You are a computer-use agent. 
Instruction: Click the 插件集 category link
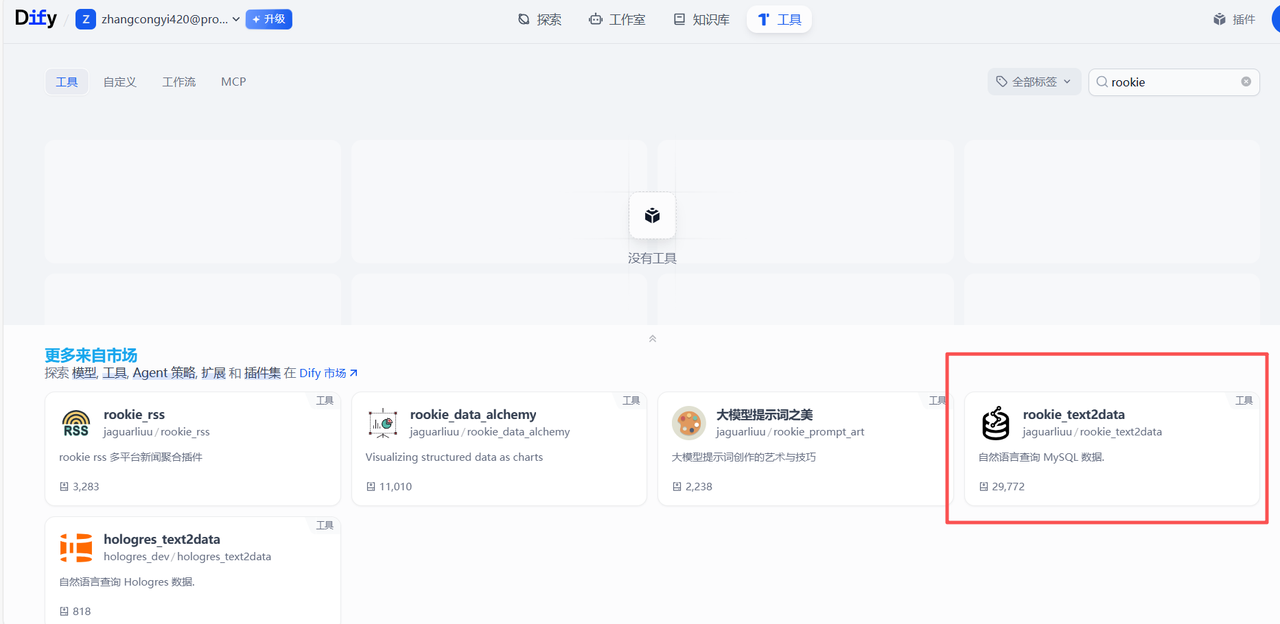click(x=262, y=373)
